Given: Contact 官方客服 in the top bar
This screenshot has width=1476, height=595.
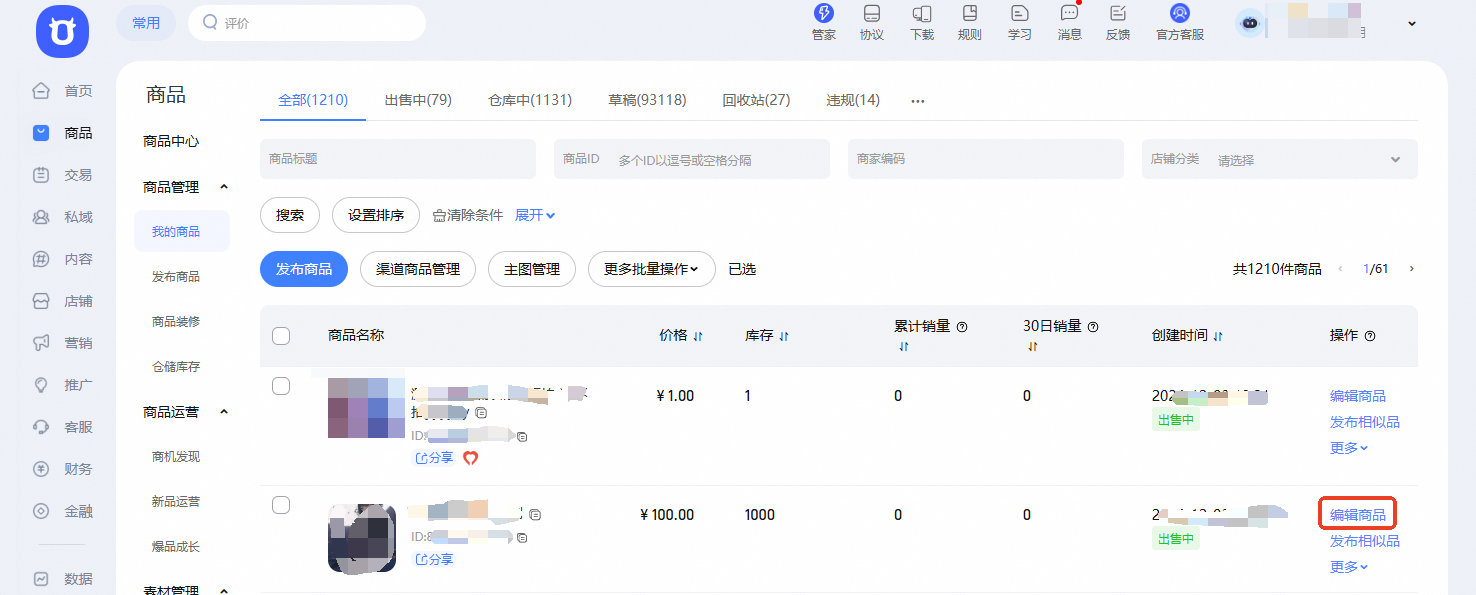Looking at the screenshot, I should 1180,22.
